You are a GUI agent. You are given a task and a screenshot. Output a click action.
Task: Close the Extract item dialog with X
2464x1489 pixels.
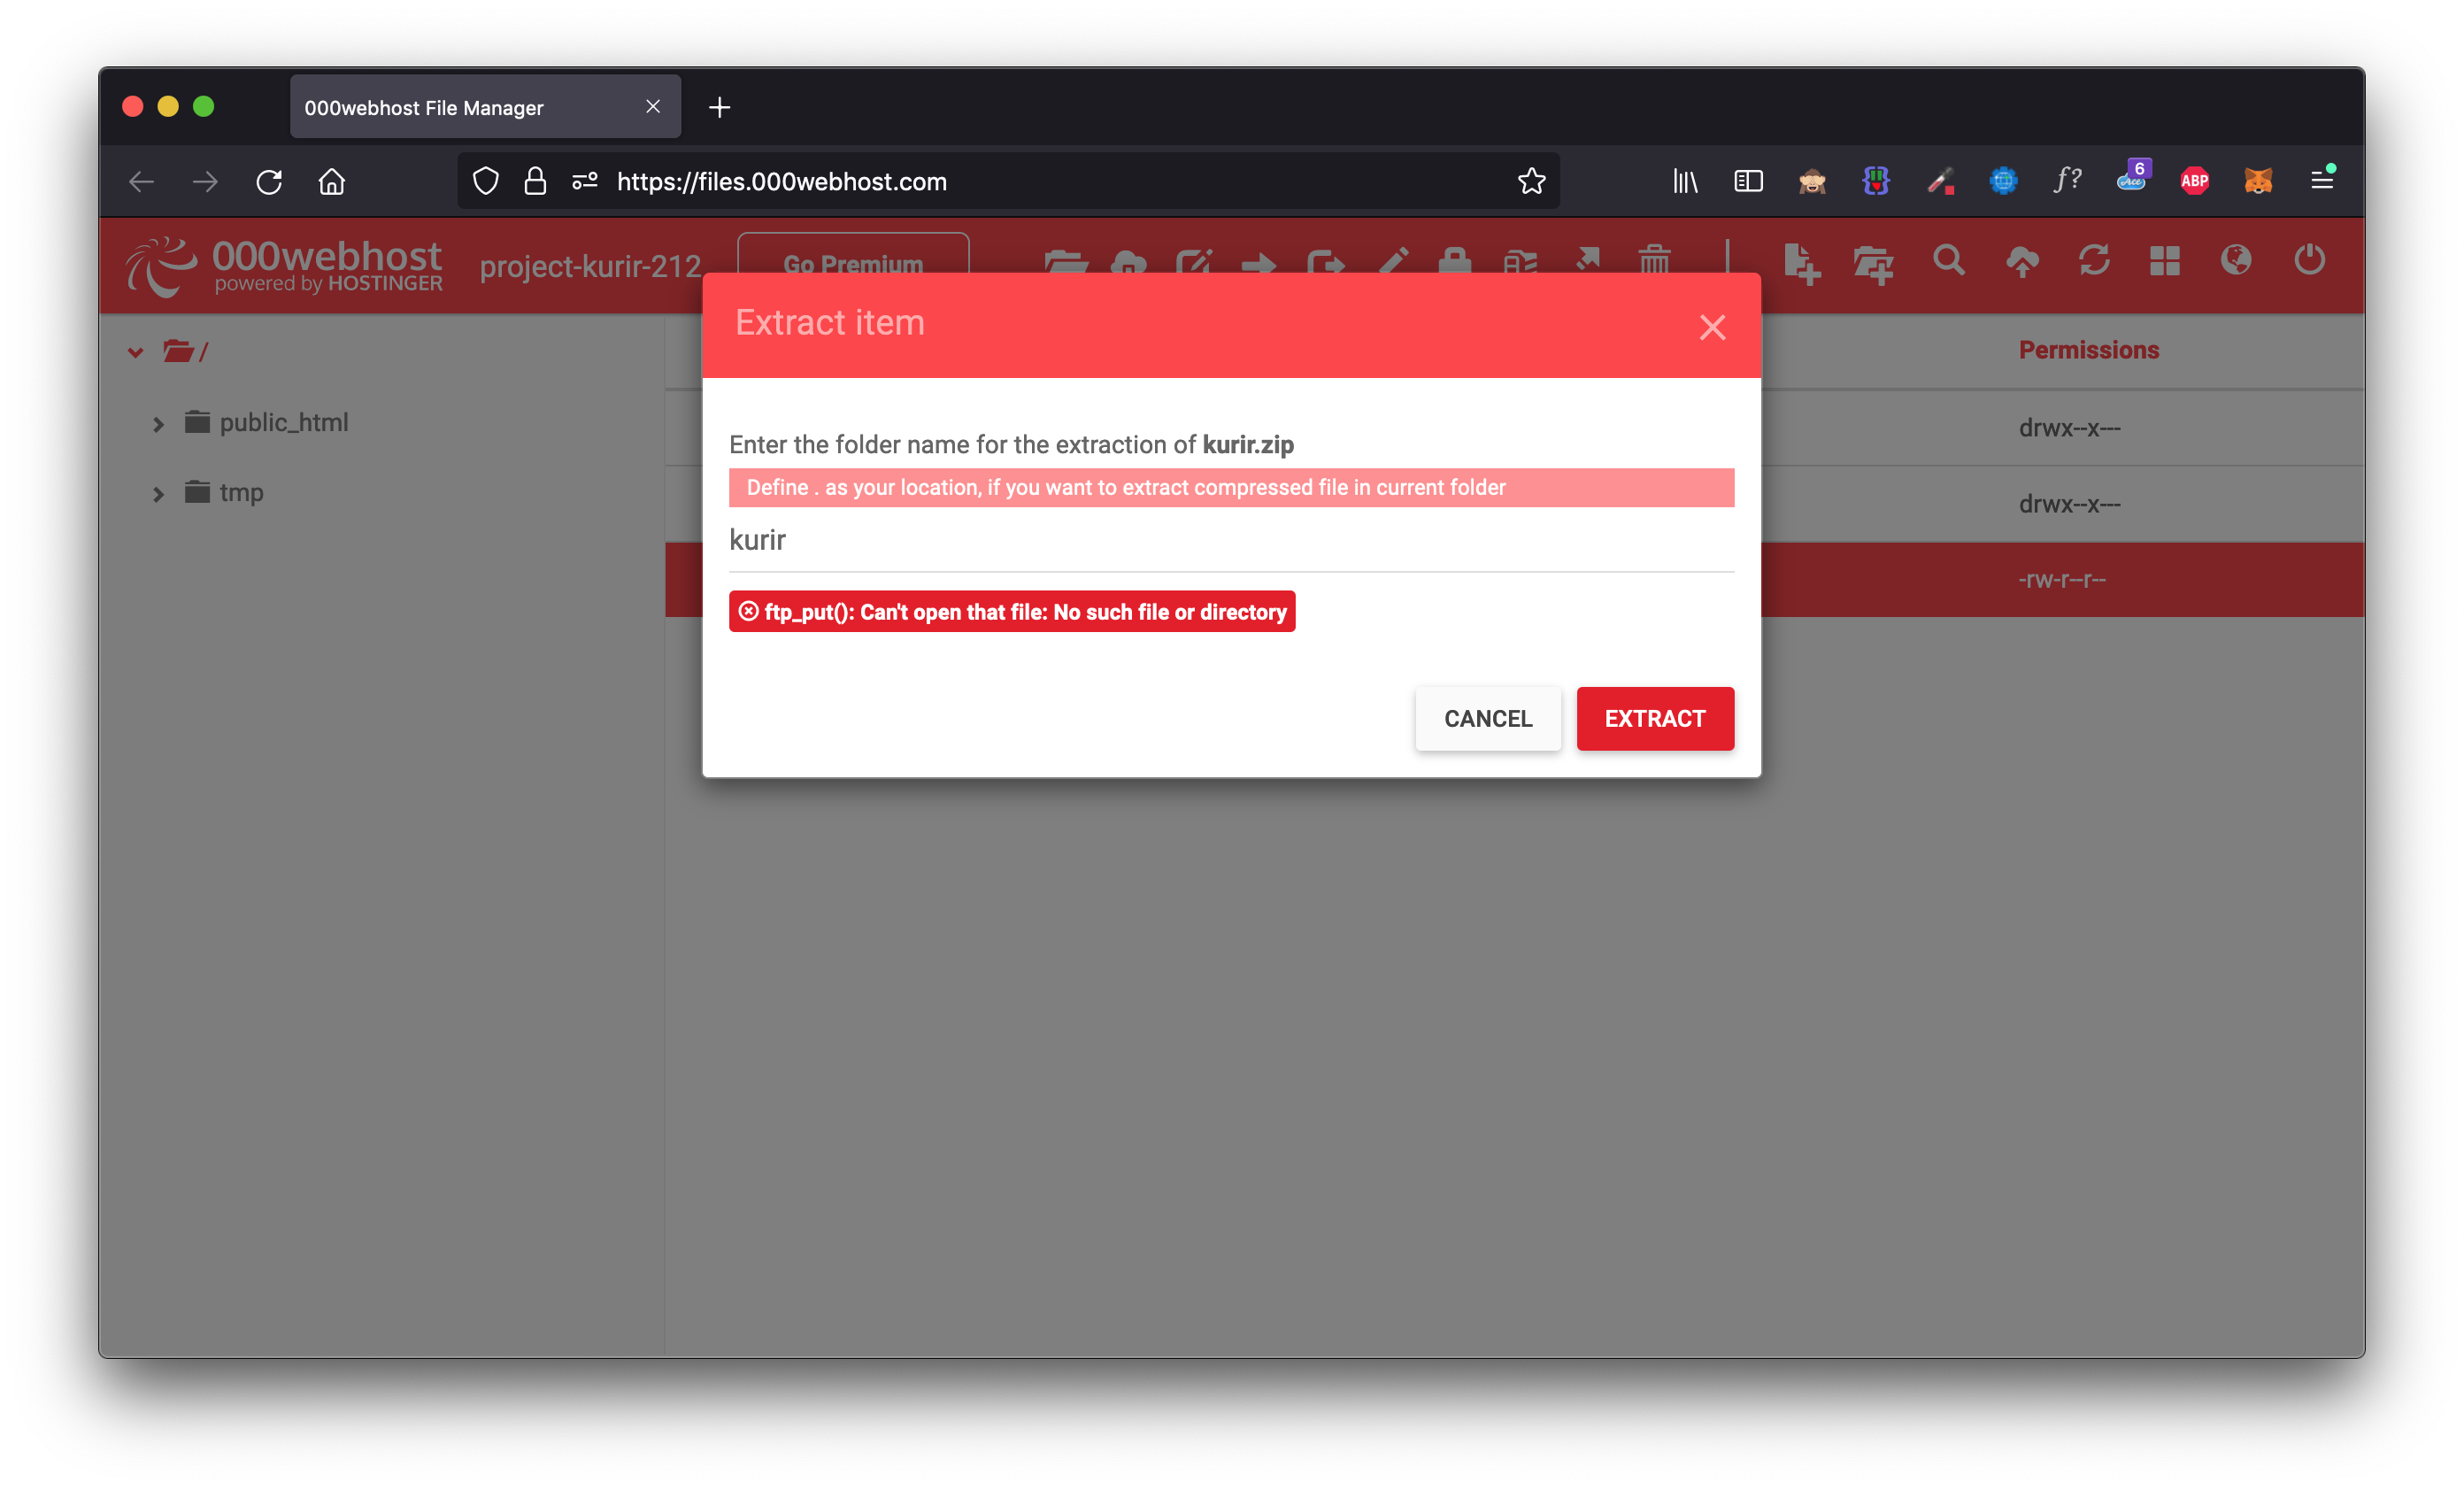(1712, 327)
